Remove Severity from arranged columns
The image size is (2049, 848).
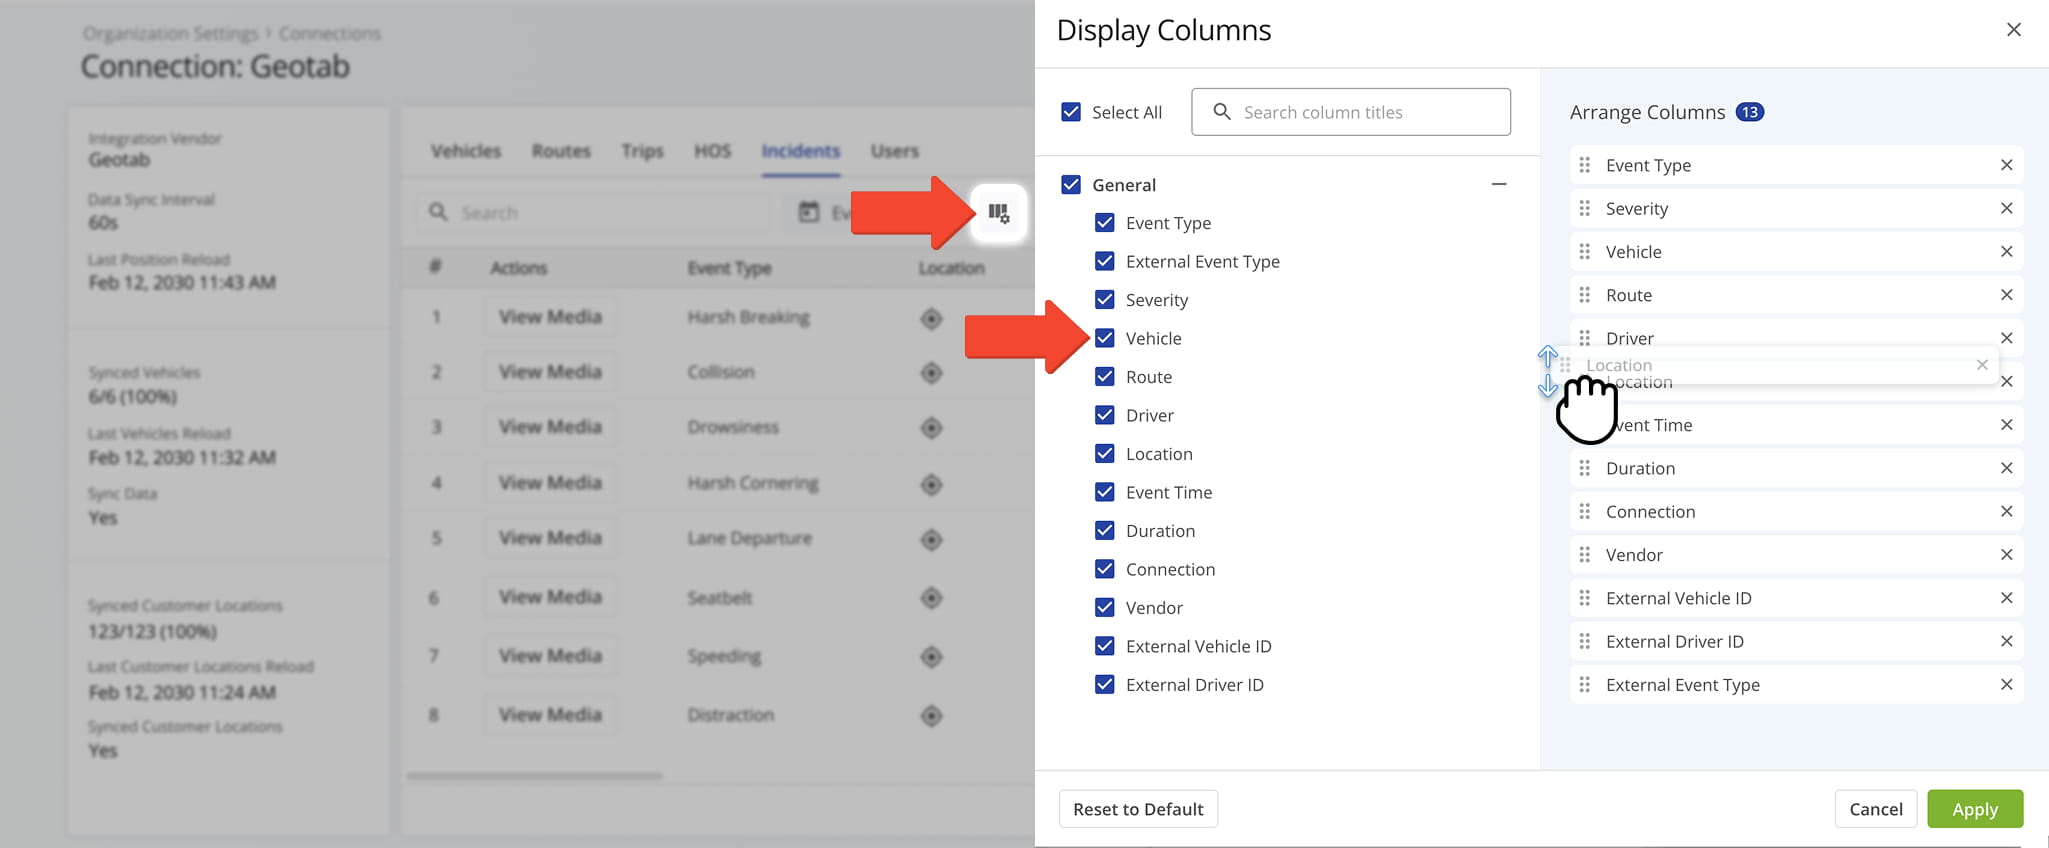click(x=2006, y=208)
